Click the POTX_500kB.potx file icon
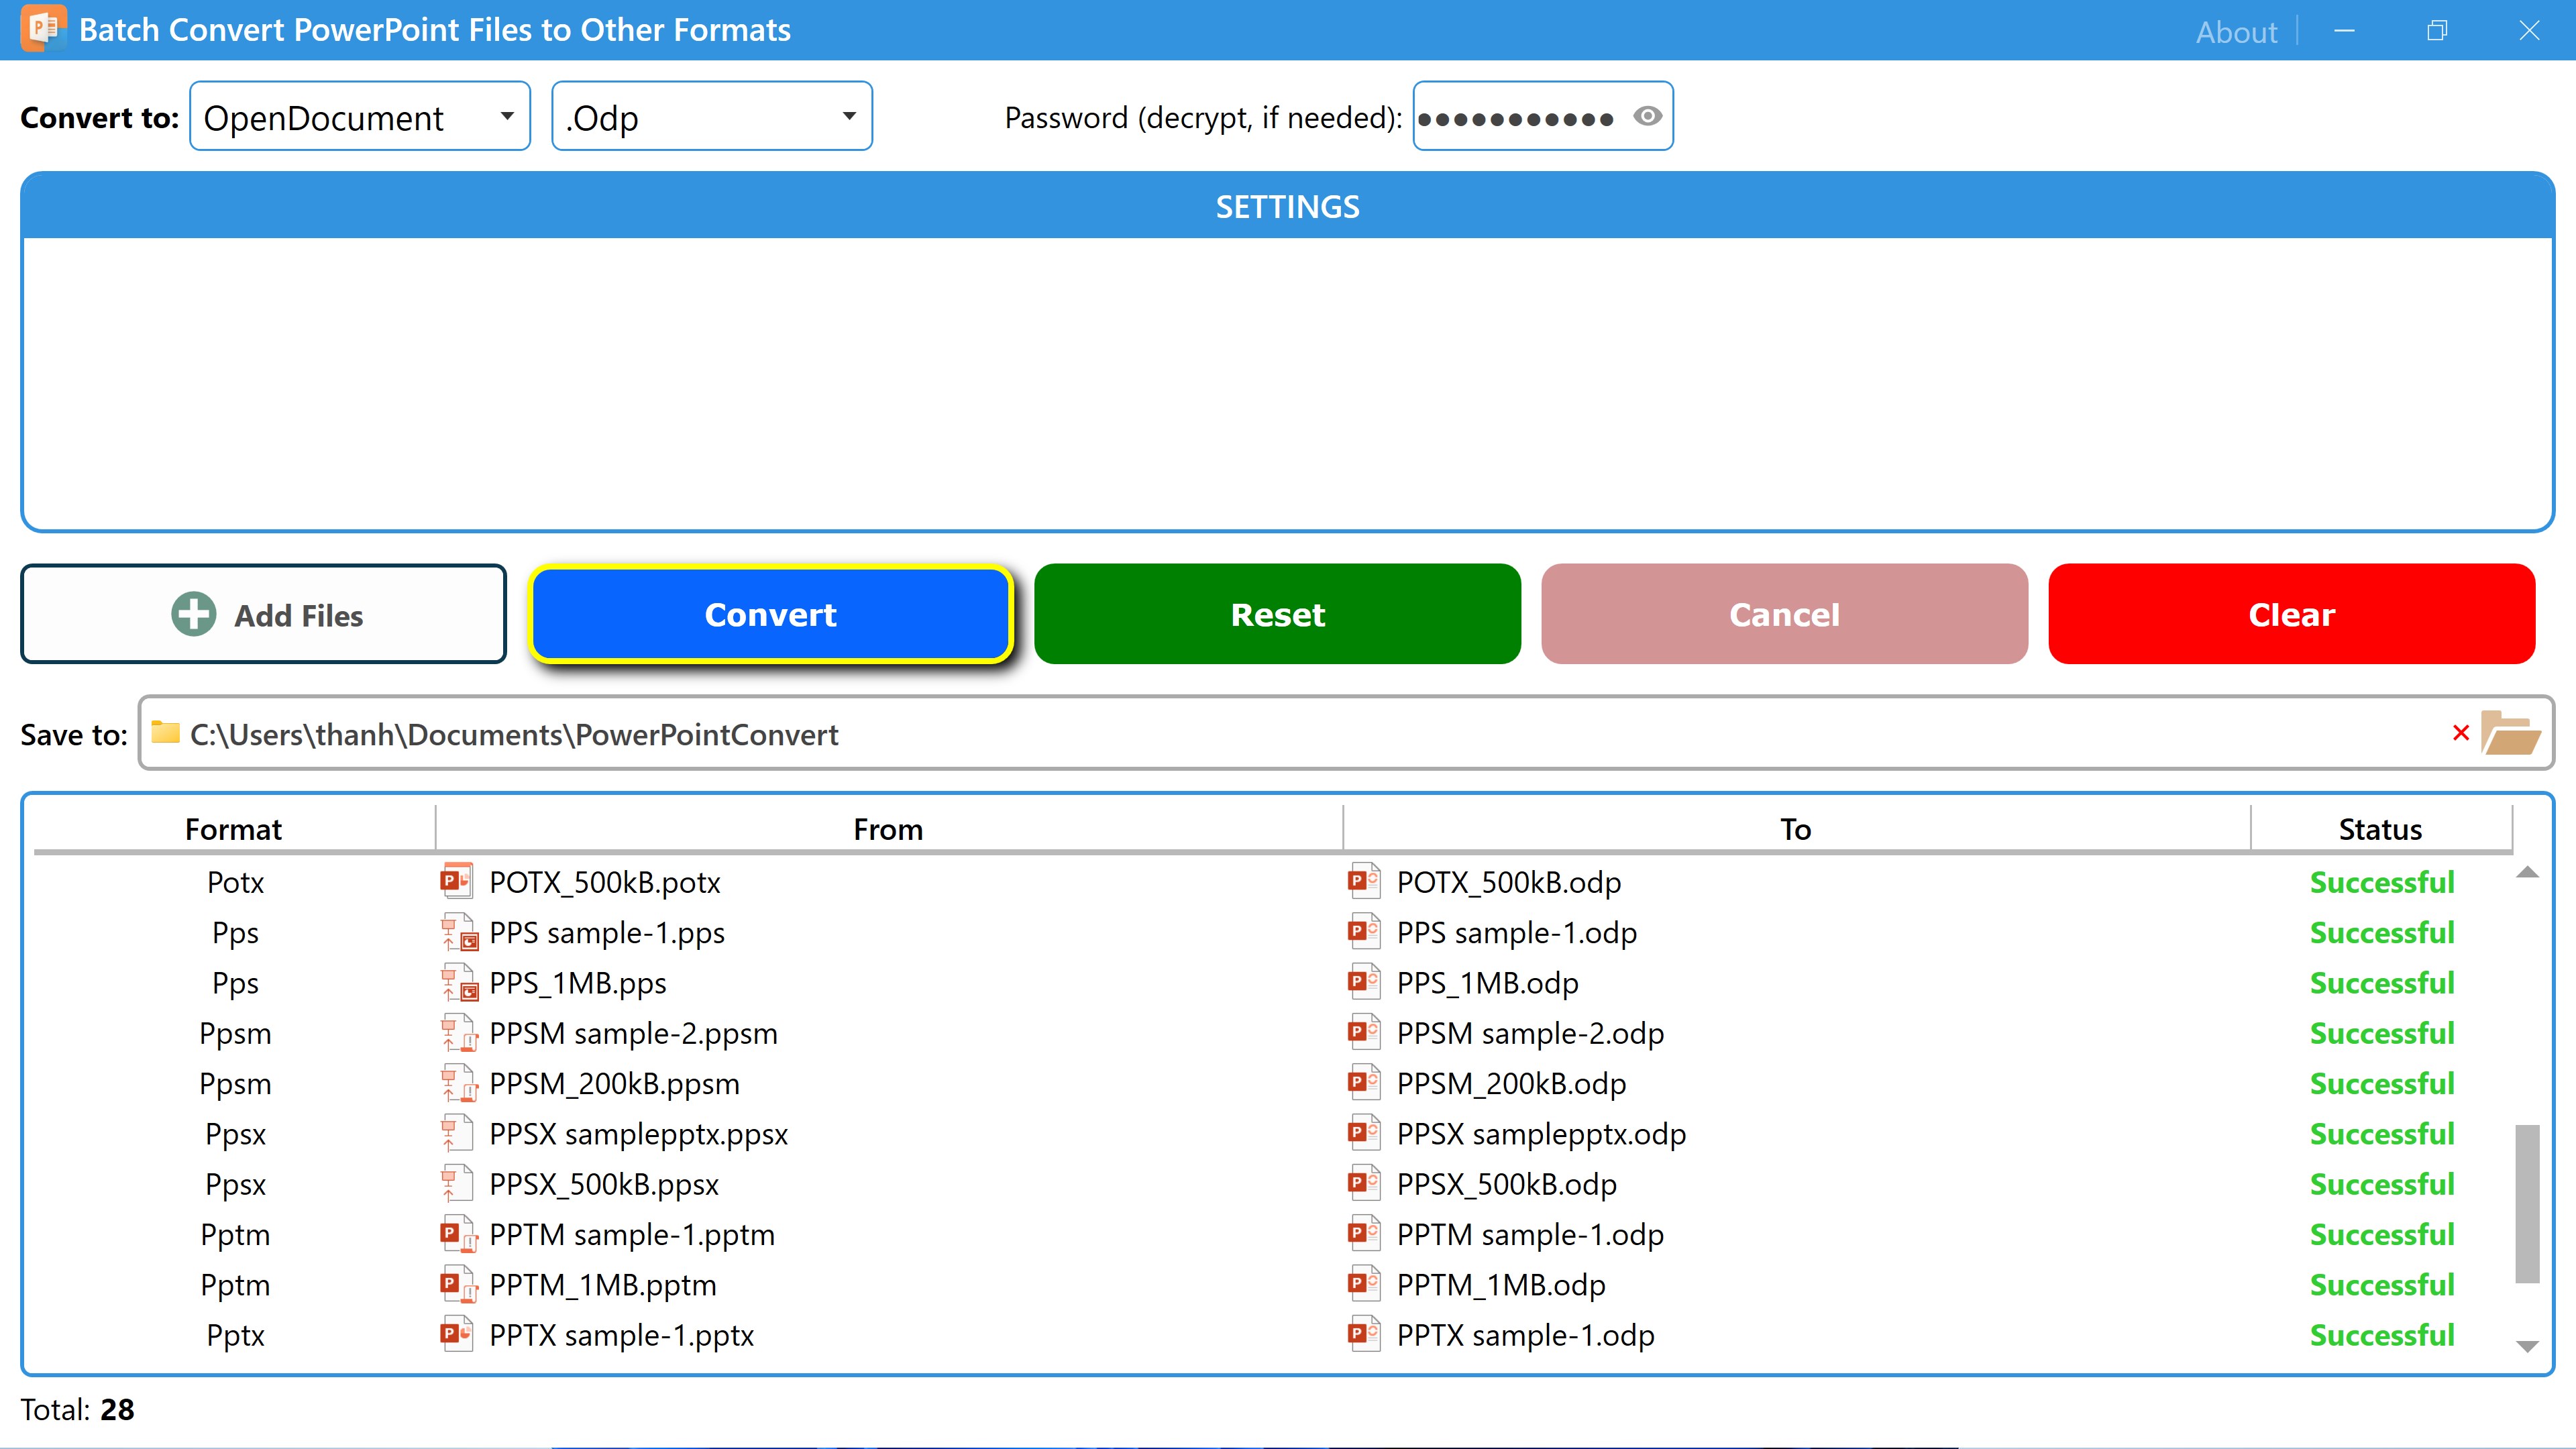 click(x=457, y=881)
